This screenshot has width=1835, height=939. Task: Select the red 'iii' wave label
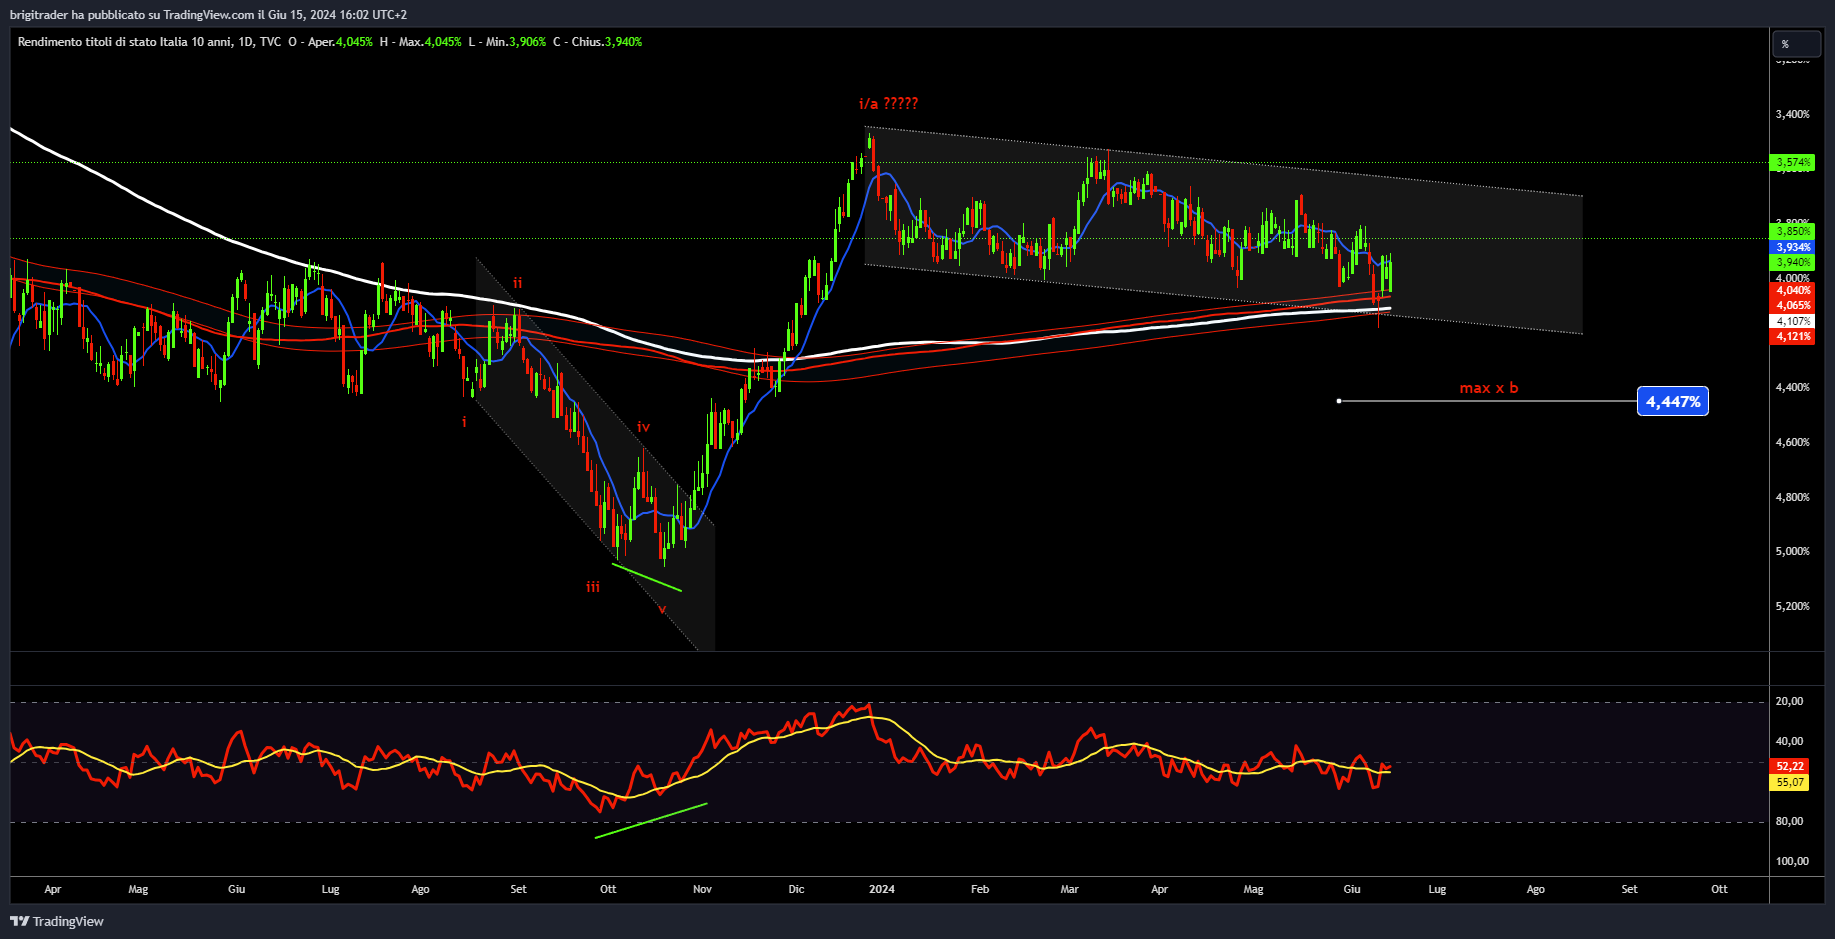(x=593, y=587)
